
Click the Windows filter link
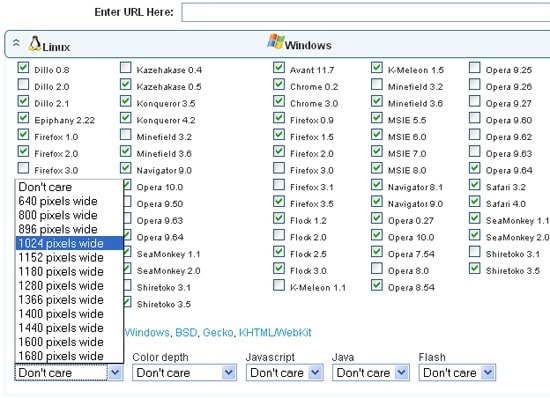click(147, 332)
